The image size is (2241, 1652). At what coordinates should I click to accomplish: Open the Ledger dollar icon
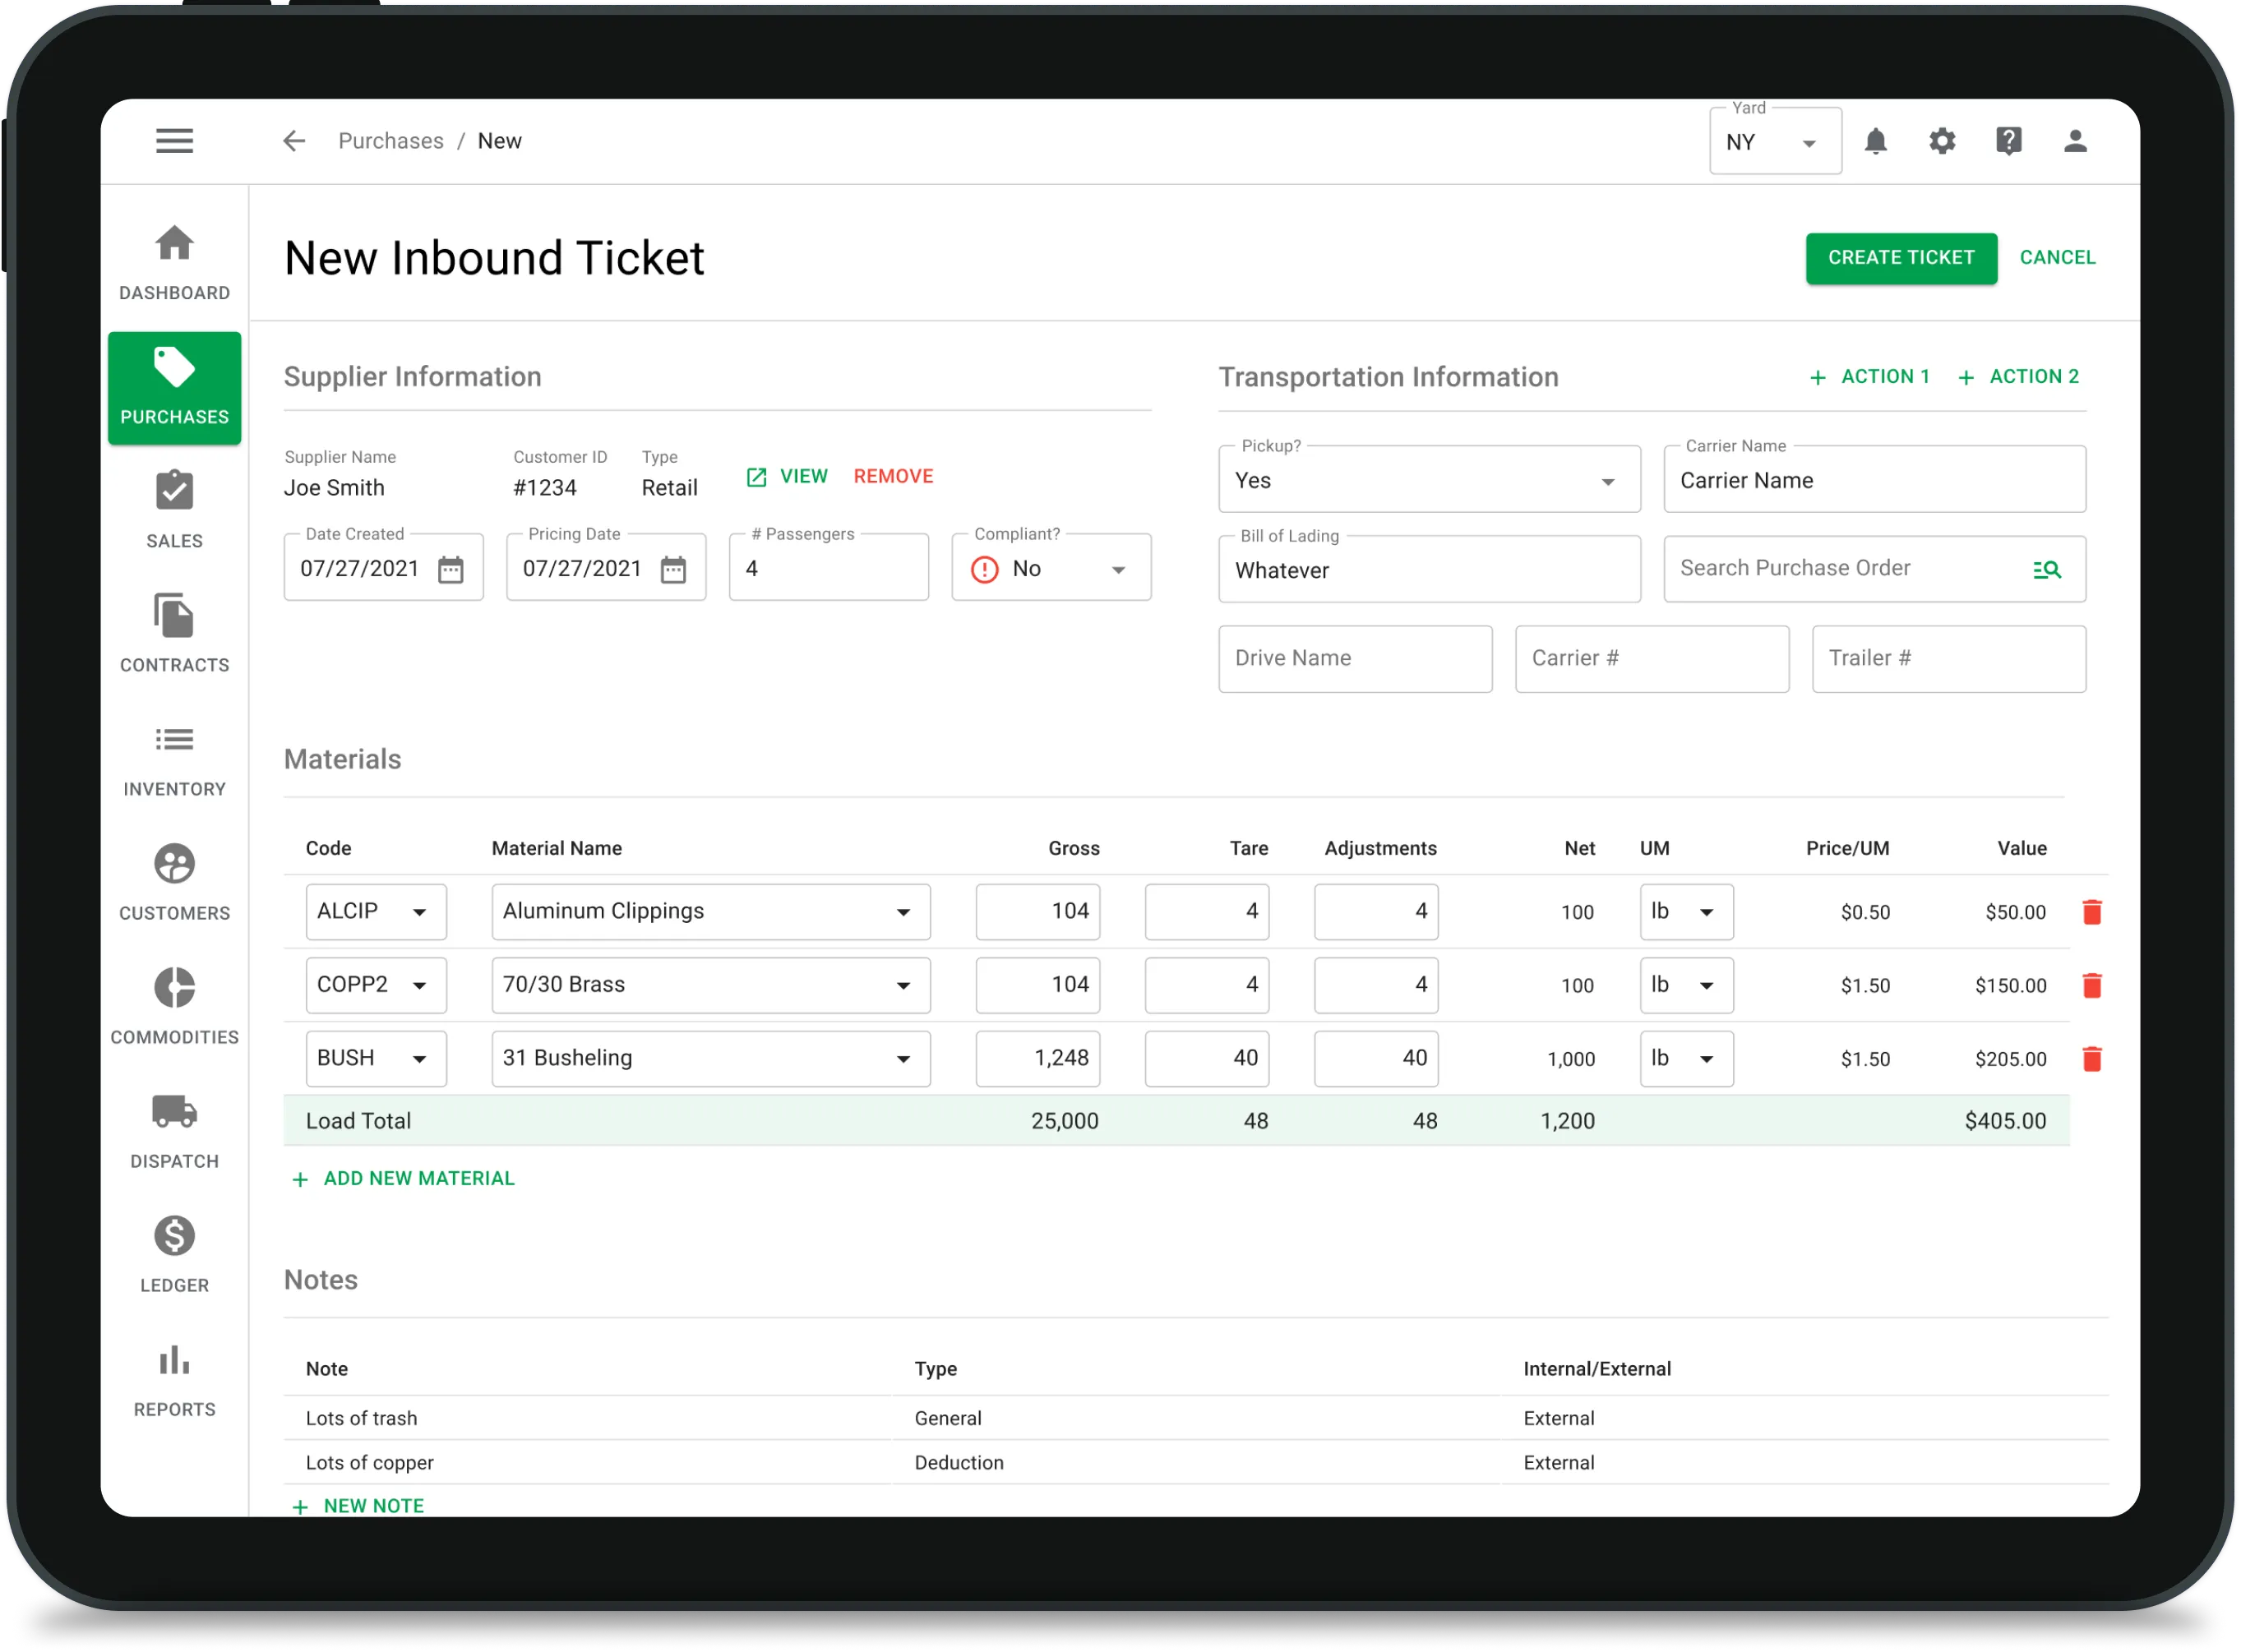(x=174, y=1236)
